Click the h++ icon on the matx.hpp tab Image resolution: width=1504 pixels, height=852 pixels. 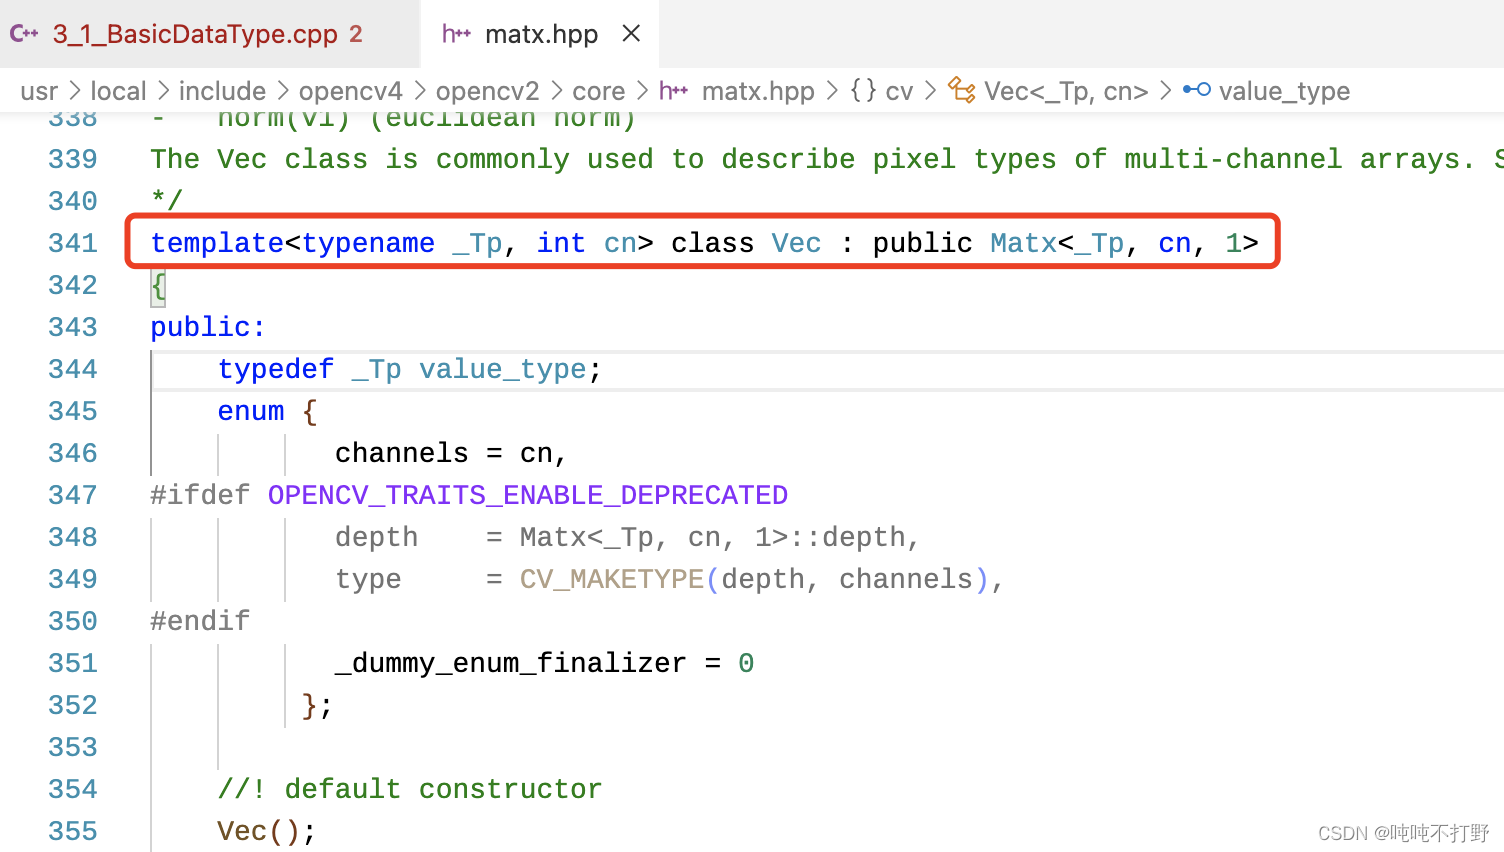[456, 33]
